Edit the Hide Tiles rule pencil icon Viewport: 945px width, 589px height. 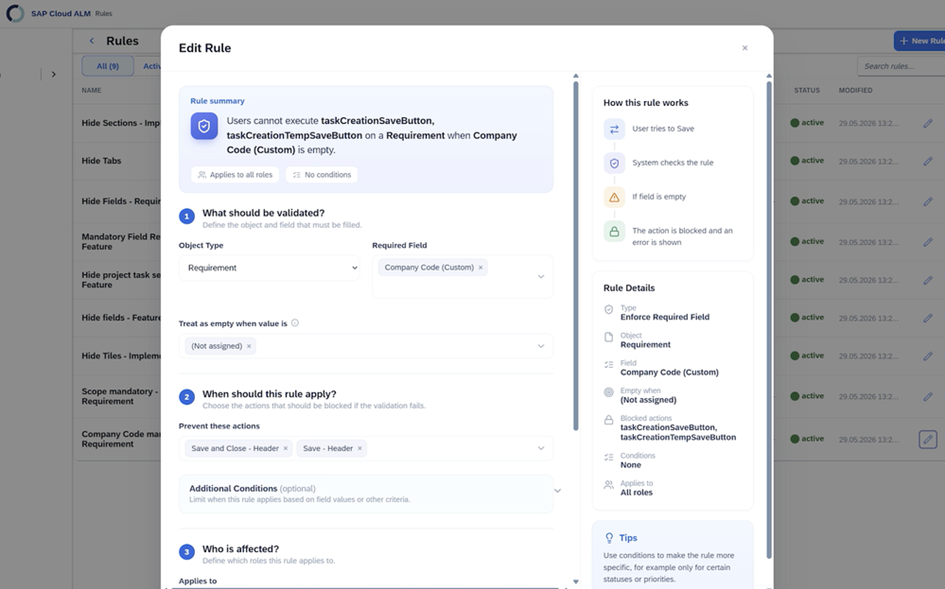928,356
